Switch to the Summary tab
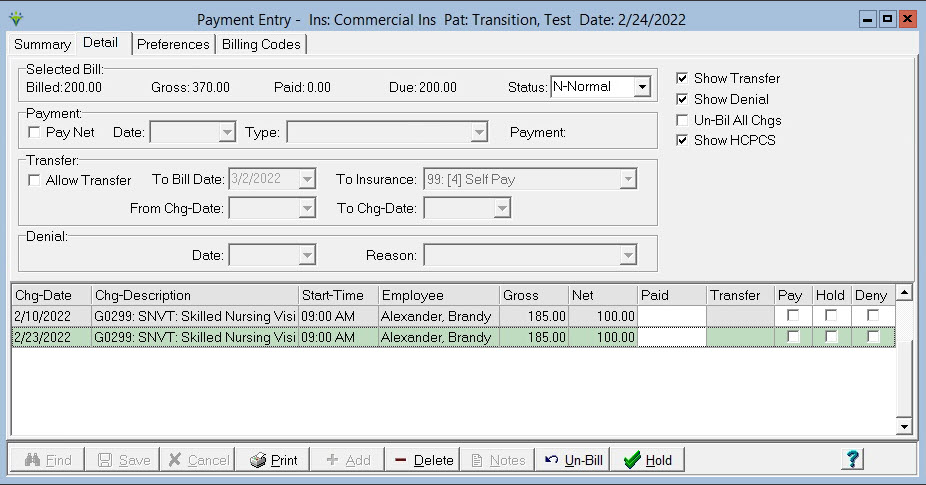The image size is (926, 485). [42, 44]
